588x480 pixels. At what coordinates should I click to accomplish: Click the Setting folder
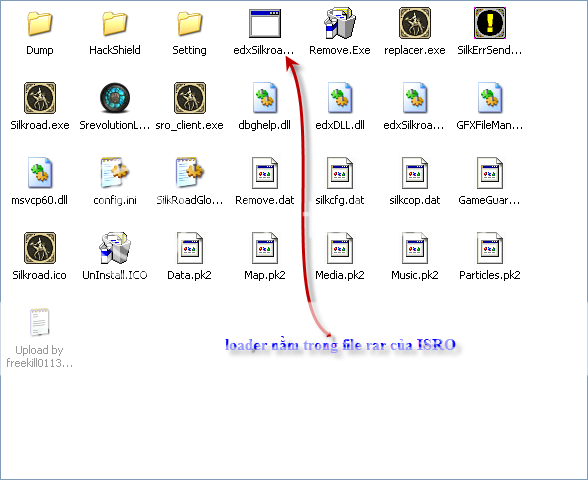[x=190, y=23]
